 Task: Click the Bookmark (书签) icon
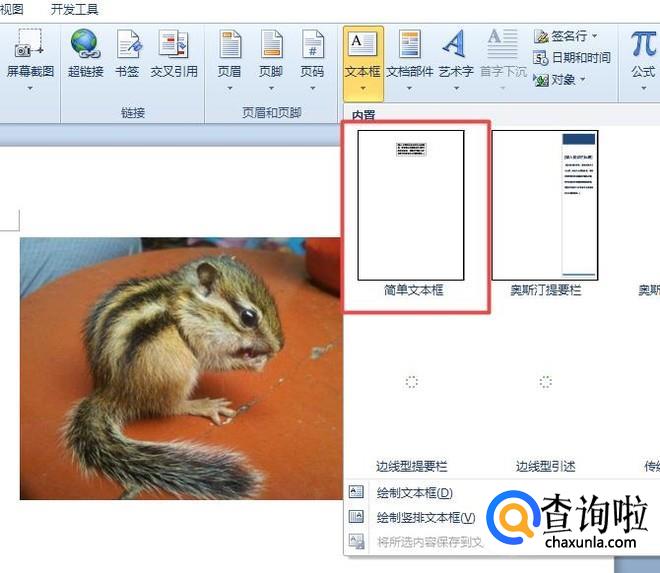tap(128, 43)
